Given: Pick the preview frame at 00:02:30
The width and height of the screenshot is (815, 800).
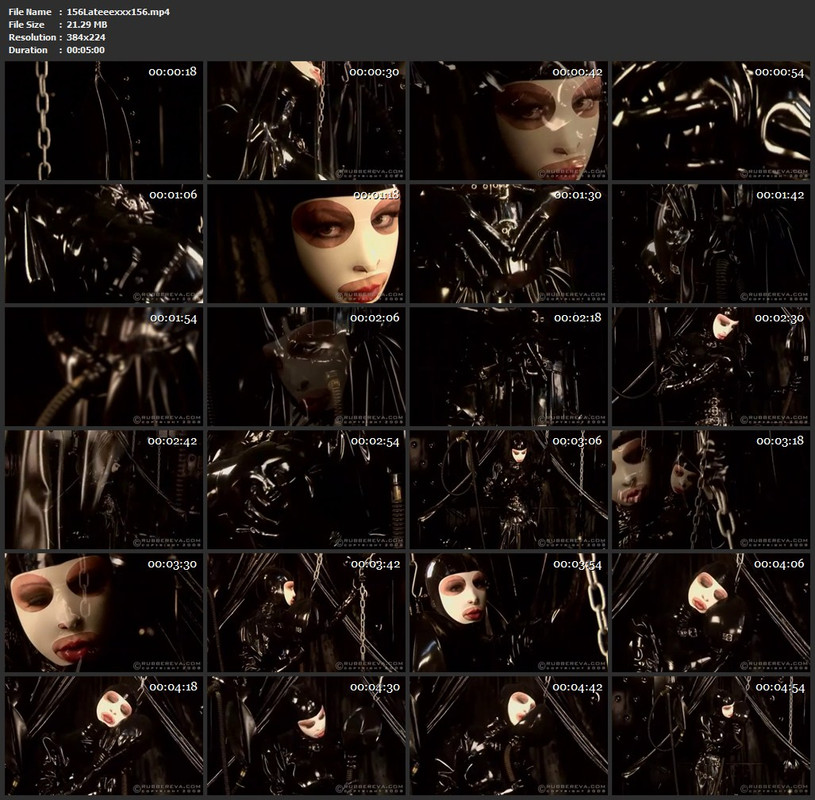Looking at the screenshot, I should pos(711,366).
